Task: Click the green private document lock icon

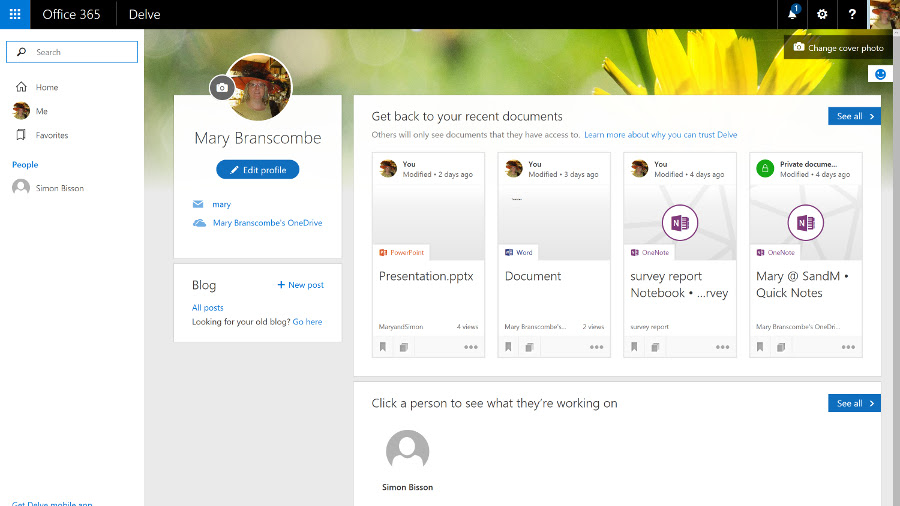Action: click(x=765, y=169)
